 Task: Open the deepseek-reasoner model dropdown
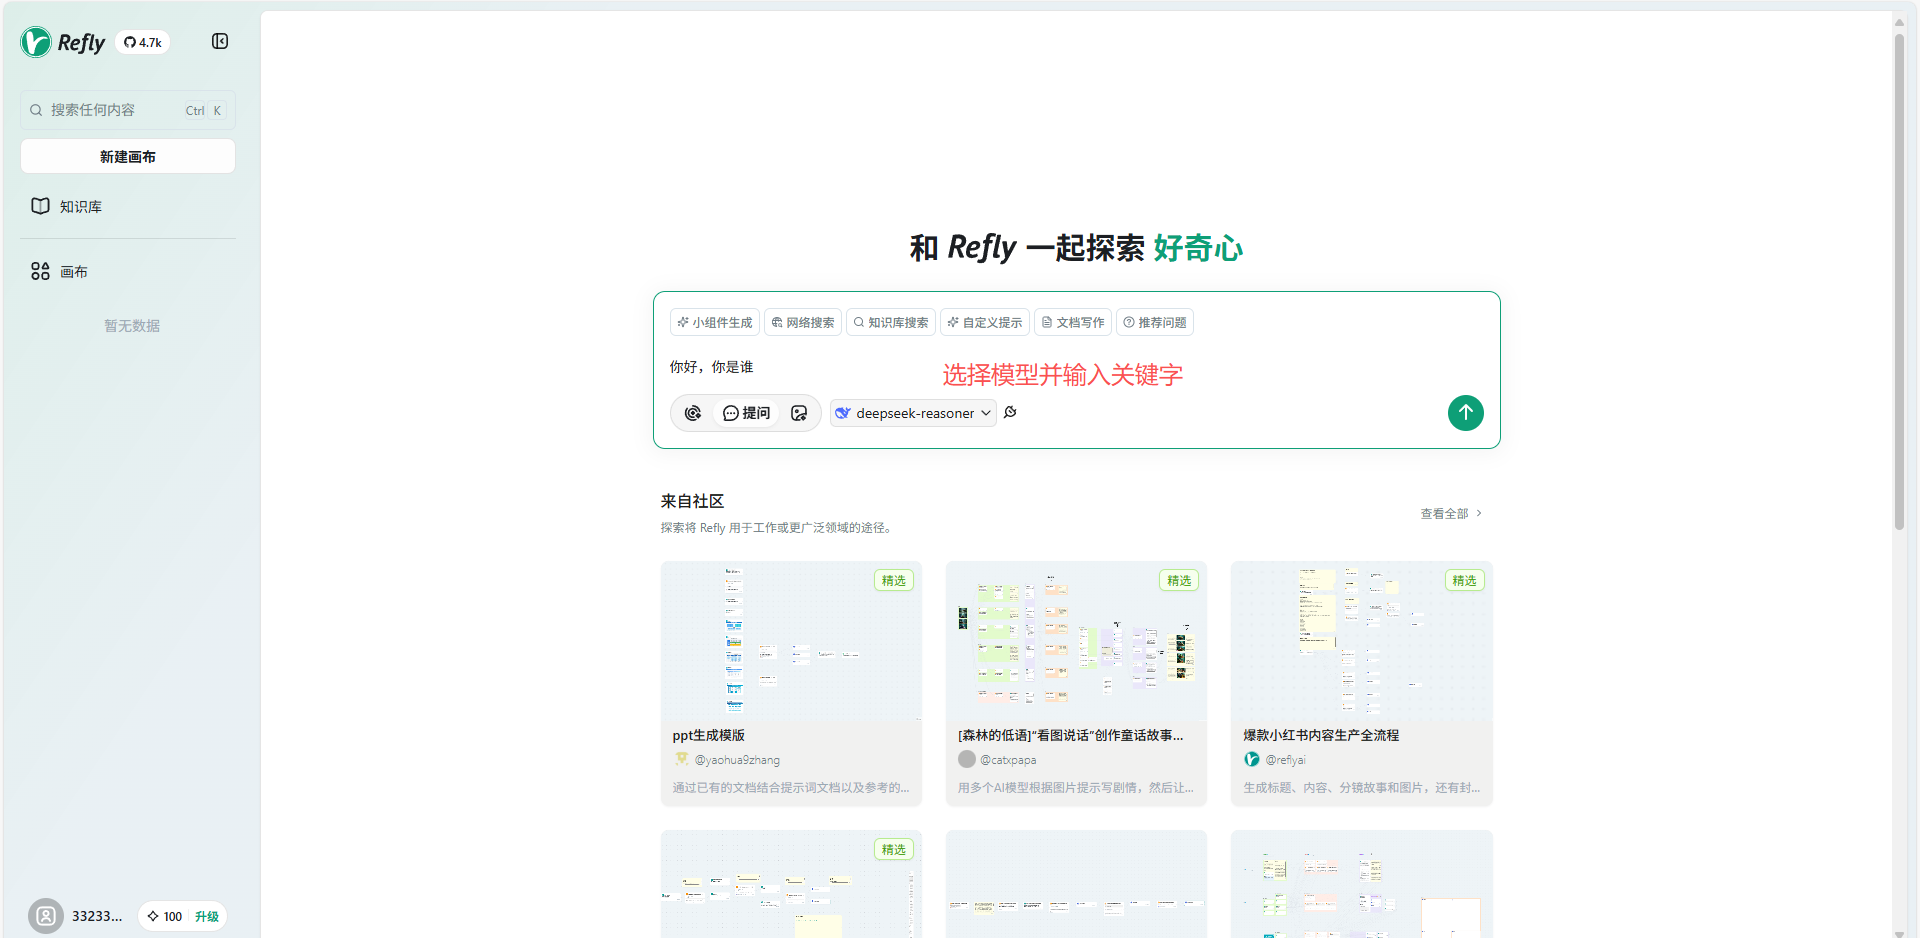click(913, 413)
